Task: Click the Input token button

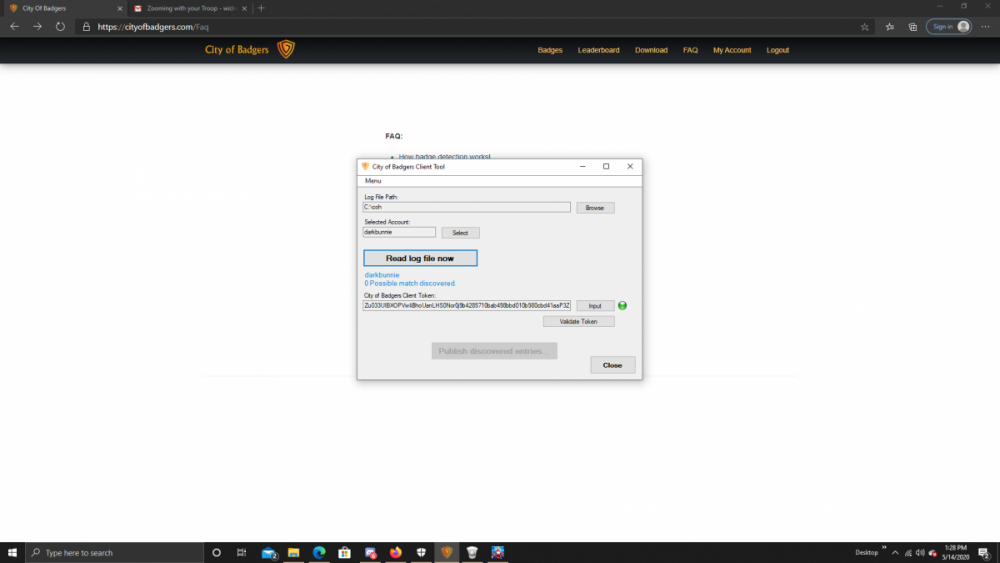Action: [x=595, y=306]
